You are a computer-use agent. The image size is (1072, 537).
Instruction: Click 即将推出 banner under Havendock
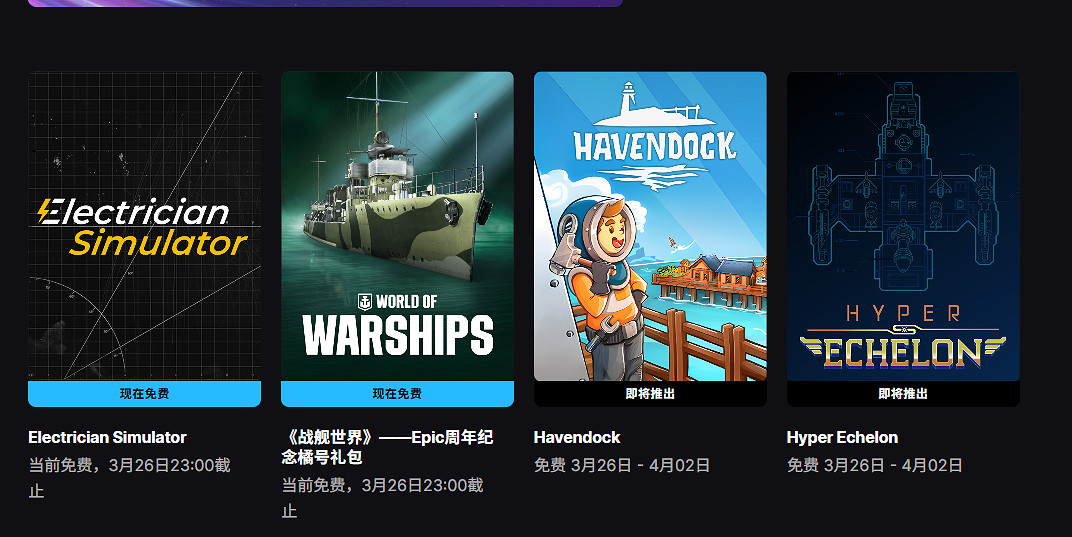(x=650, y=394)
